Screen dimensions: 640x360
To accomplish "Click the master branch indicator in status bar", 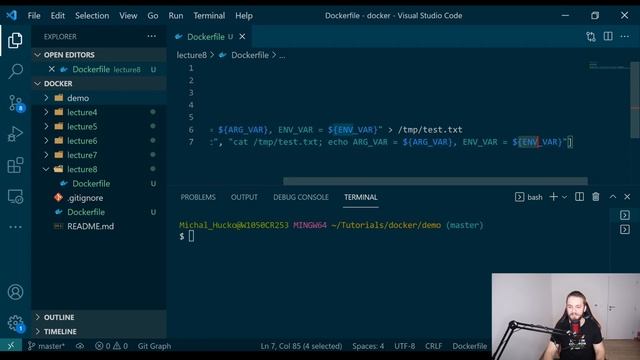I will [x=46, y=346].
